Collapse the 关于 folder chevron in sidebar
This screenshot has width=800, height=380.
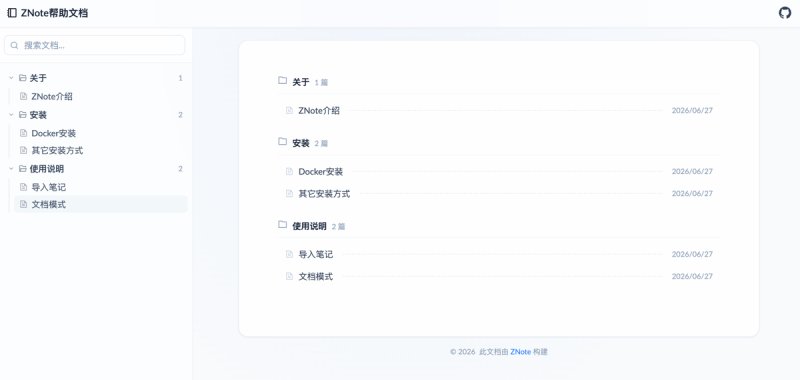[11, 78]
